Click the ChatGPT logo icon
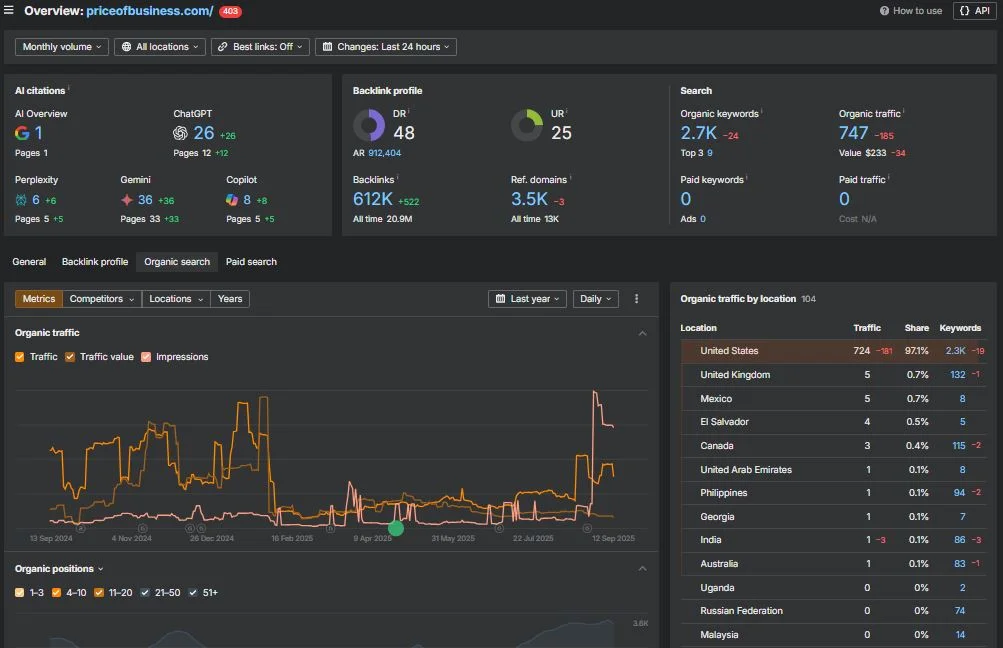 [180, 133]
